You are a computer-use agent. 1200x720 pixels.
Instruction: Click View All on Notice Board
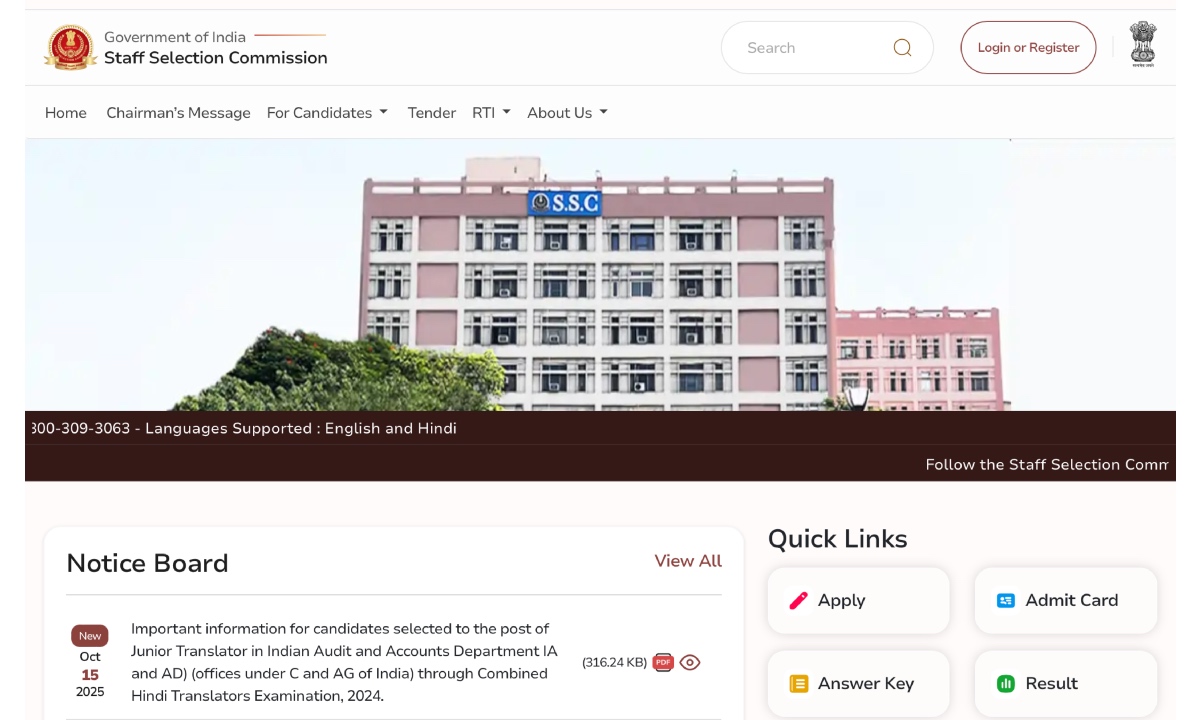(x=688, y=561)
